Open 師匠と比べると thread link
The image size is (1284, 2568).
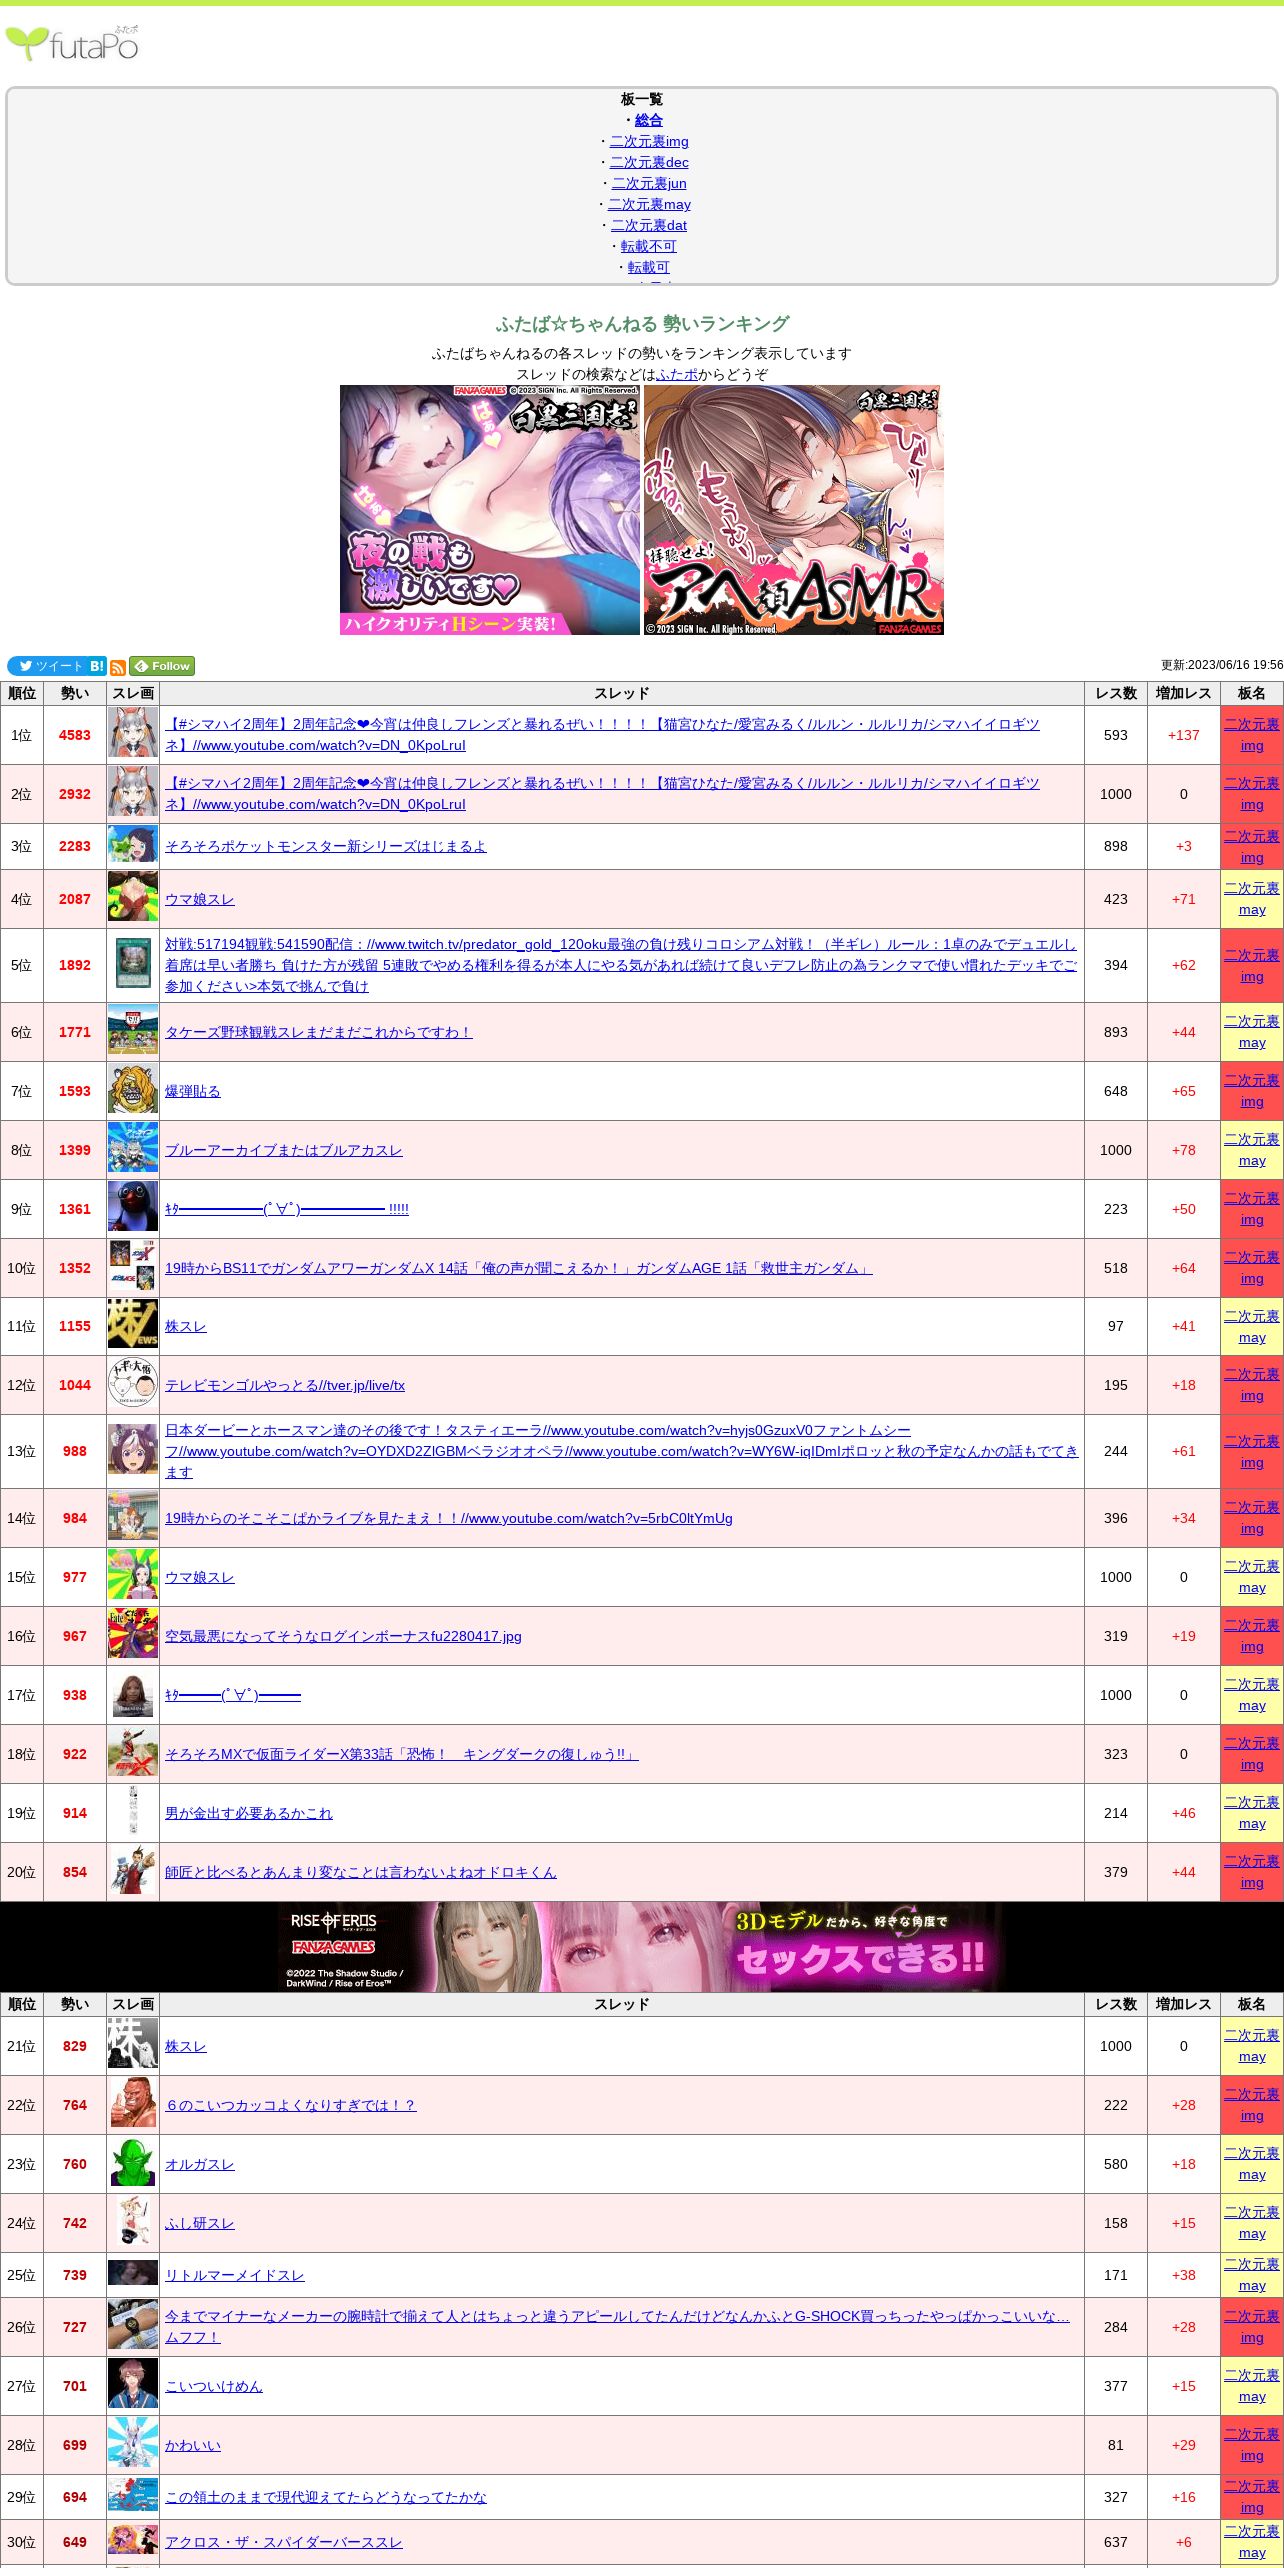[x=361, y=1872]
